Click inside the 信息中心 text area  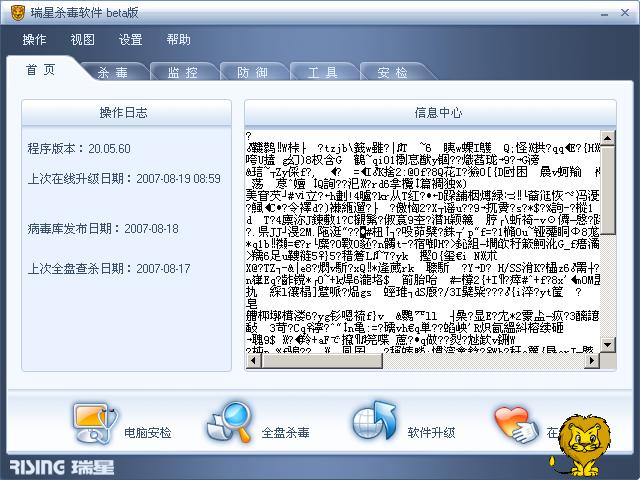point(423,242)
